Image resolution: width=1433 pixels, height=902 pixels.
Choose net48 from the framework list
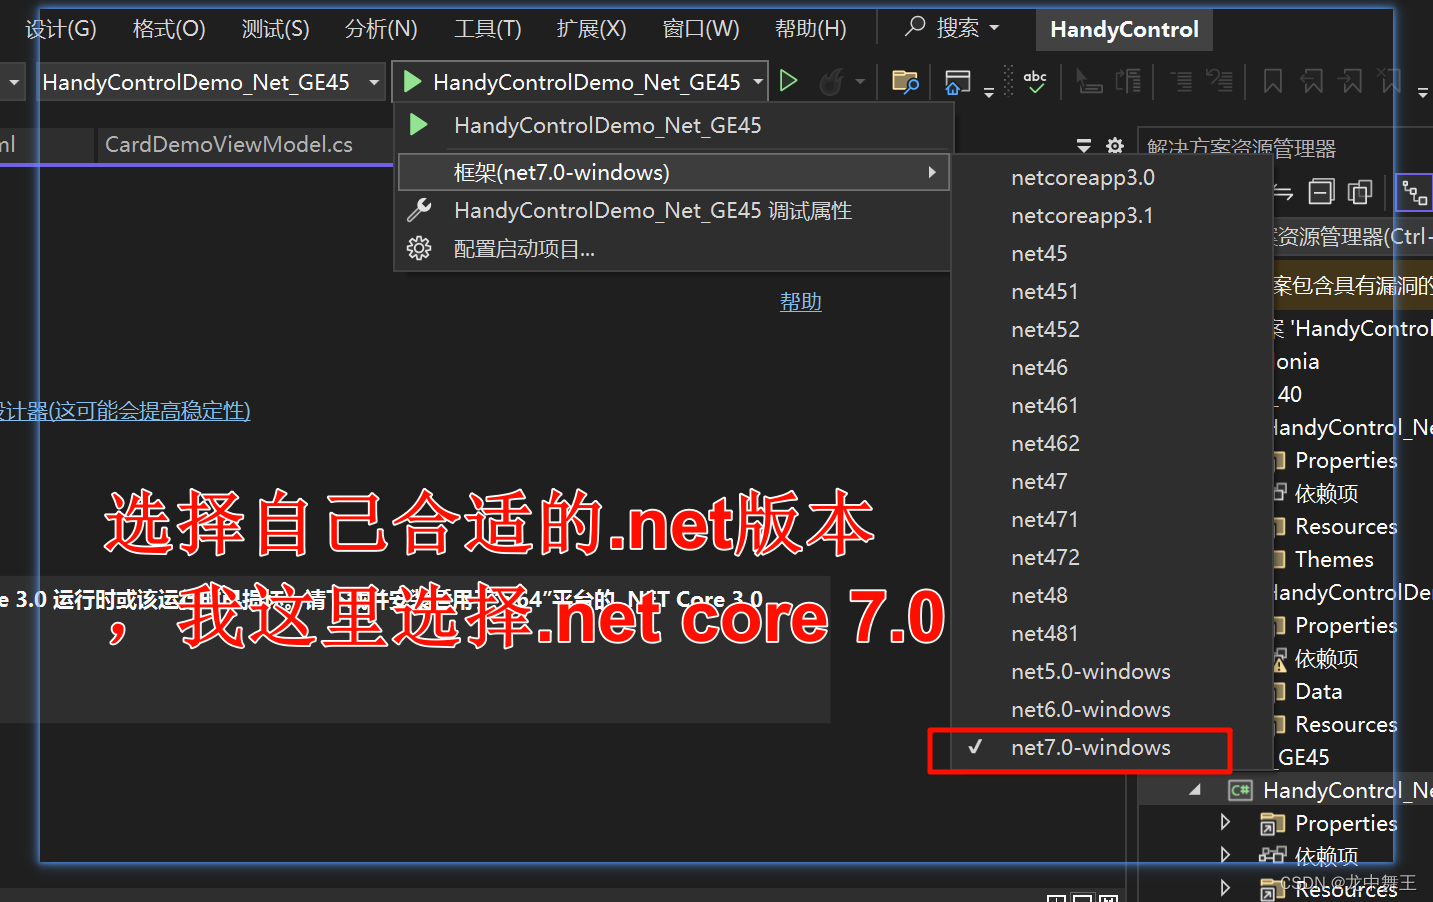click(x=1039, y=595)
